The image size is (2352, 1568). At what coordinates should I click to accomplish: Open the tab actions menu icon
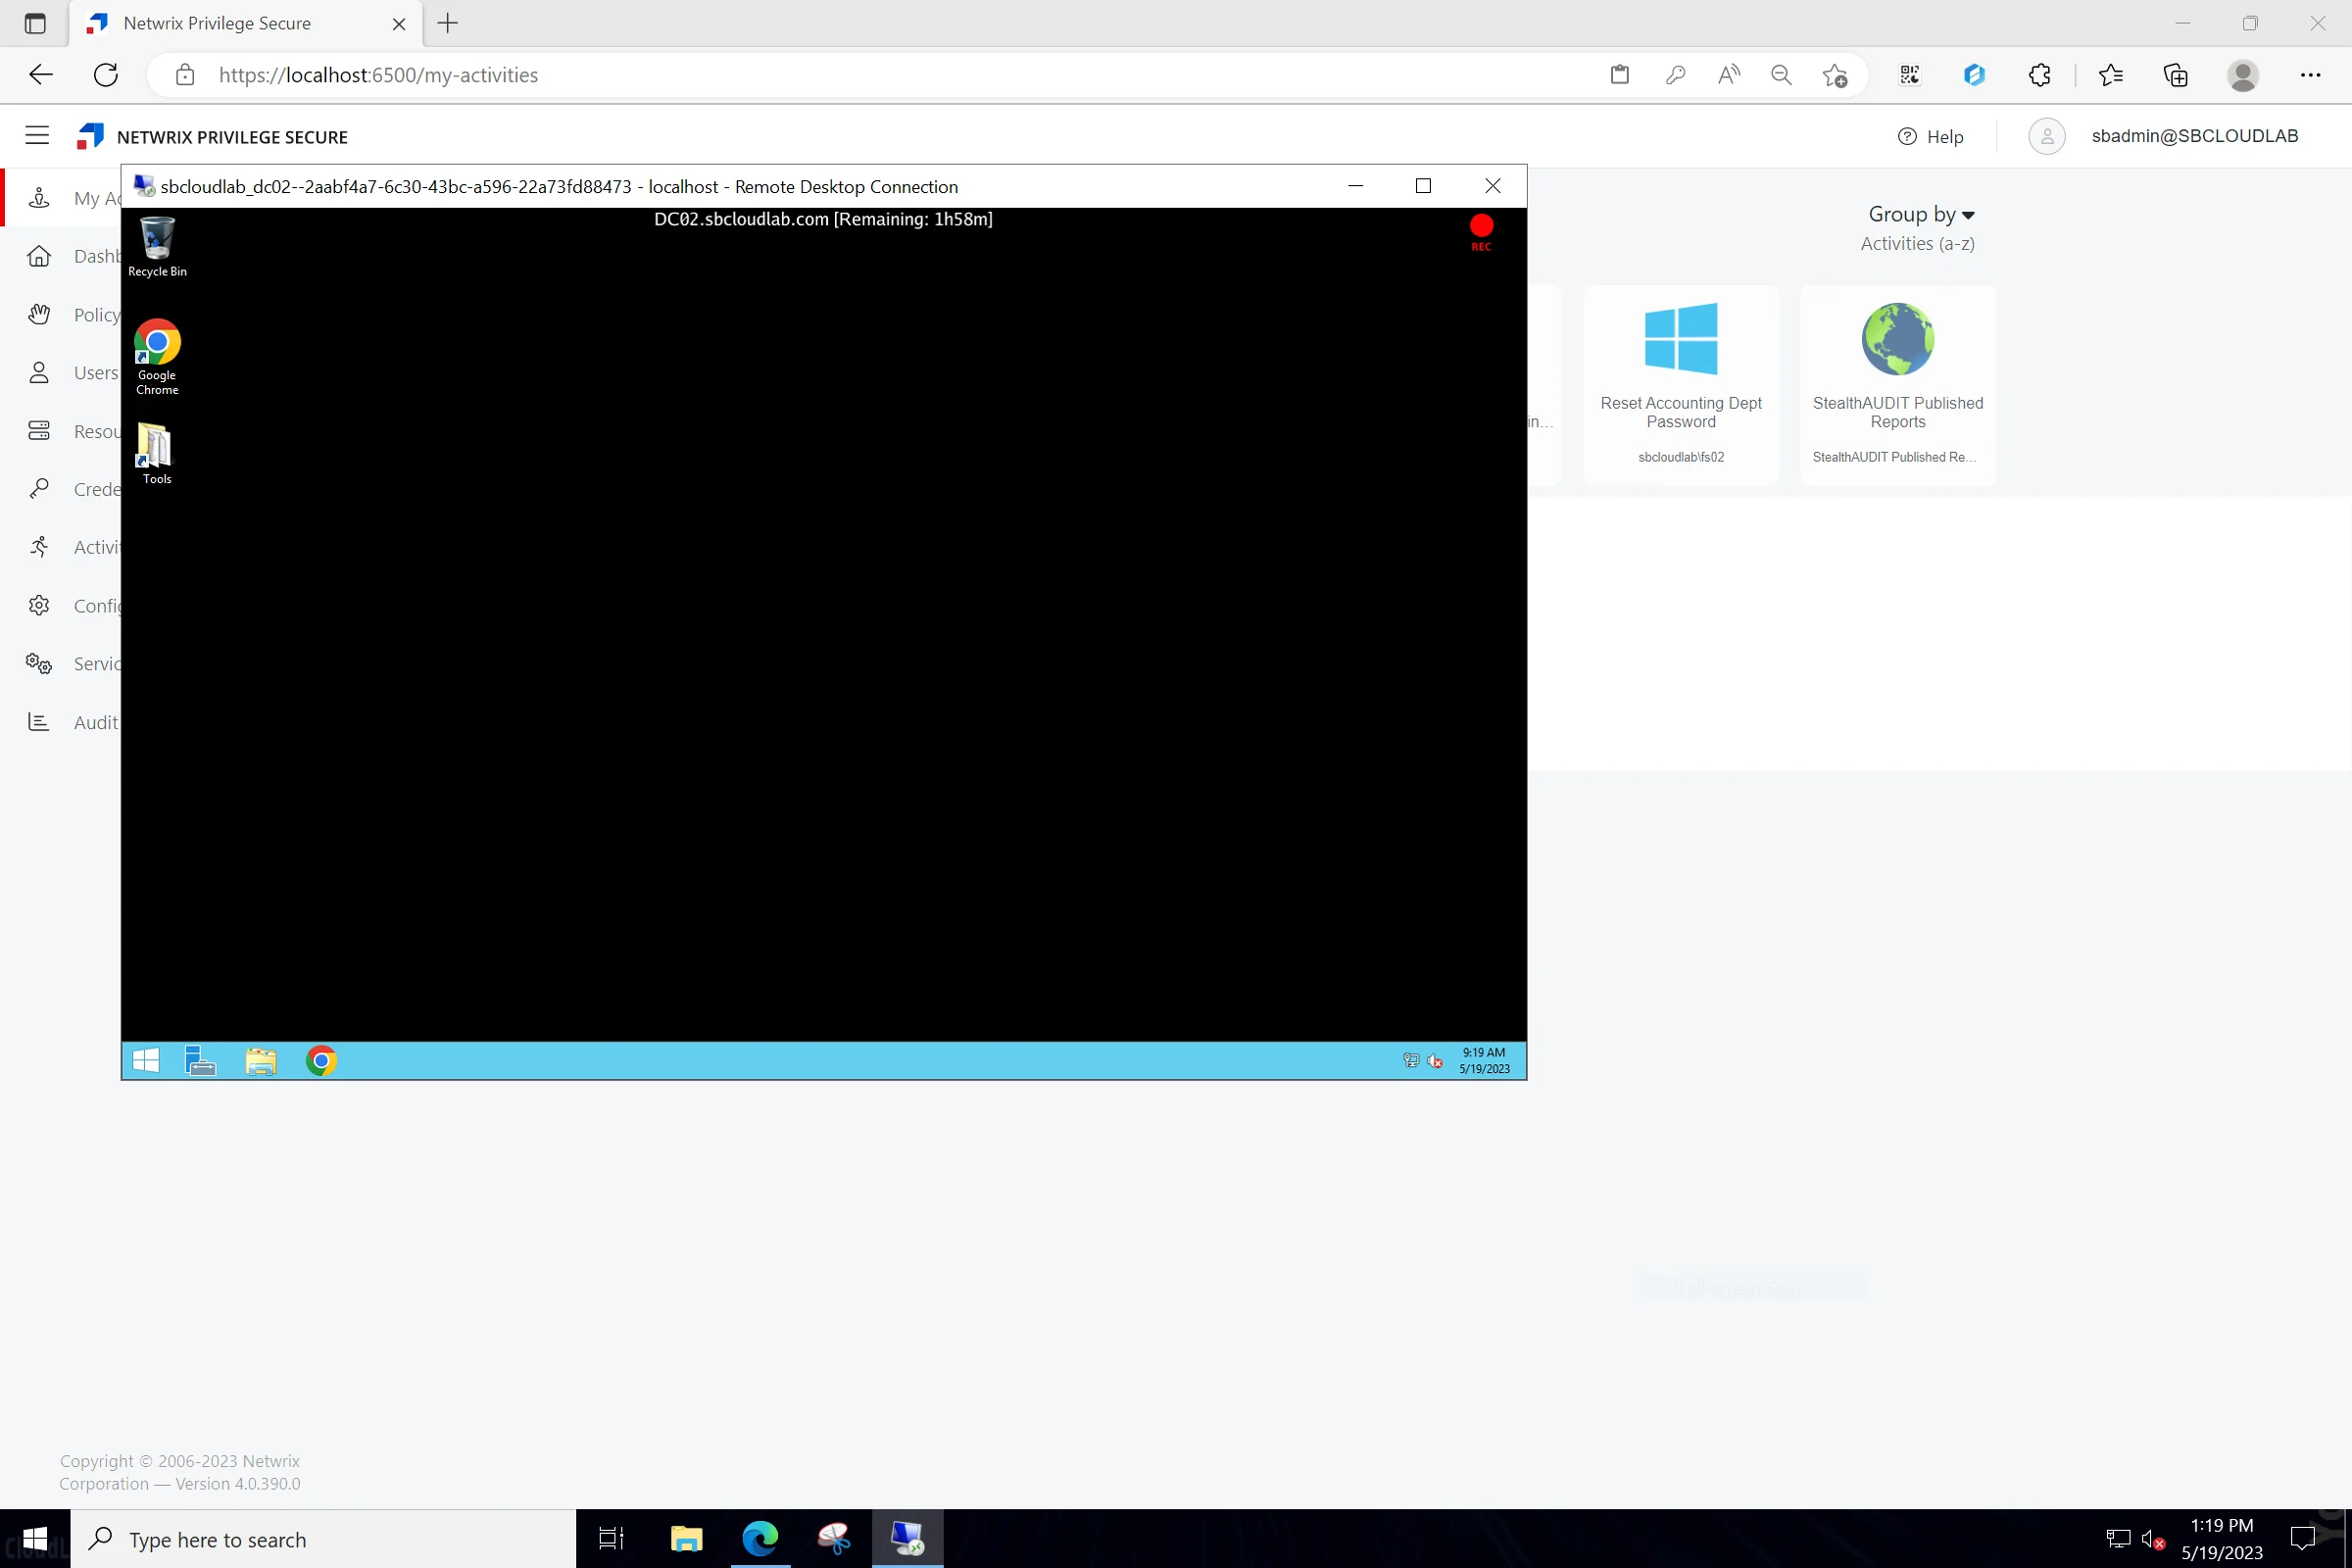tap(35, 24)
